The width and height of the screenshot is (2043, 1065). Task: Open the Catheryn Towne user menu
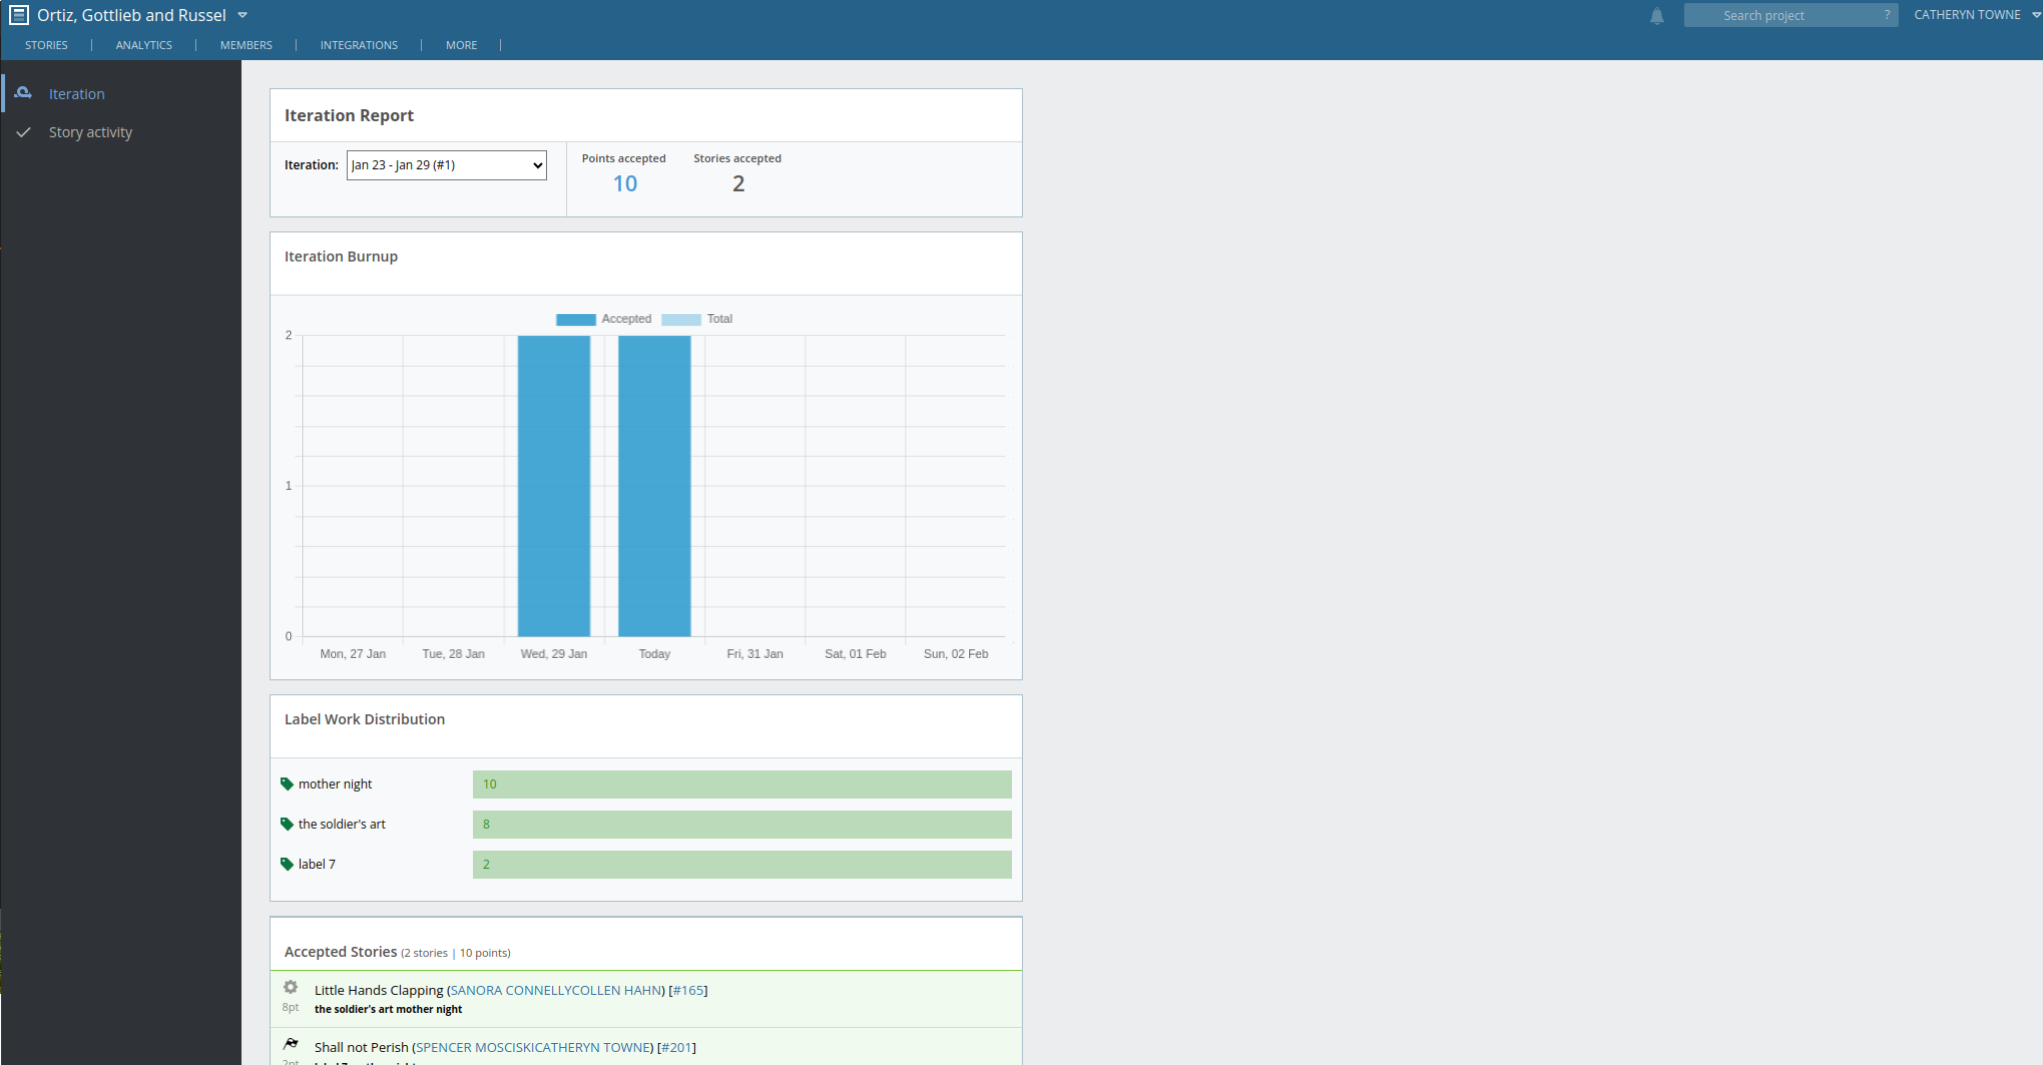click(x=1975, y=15)
